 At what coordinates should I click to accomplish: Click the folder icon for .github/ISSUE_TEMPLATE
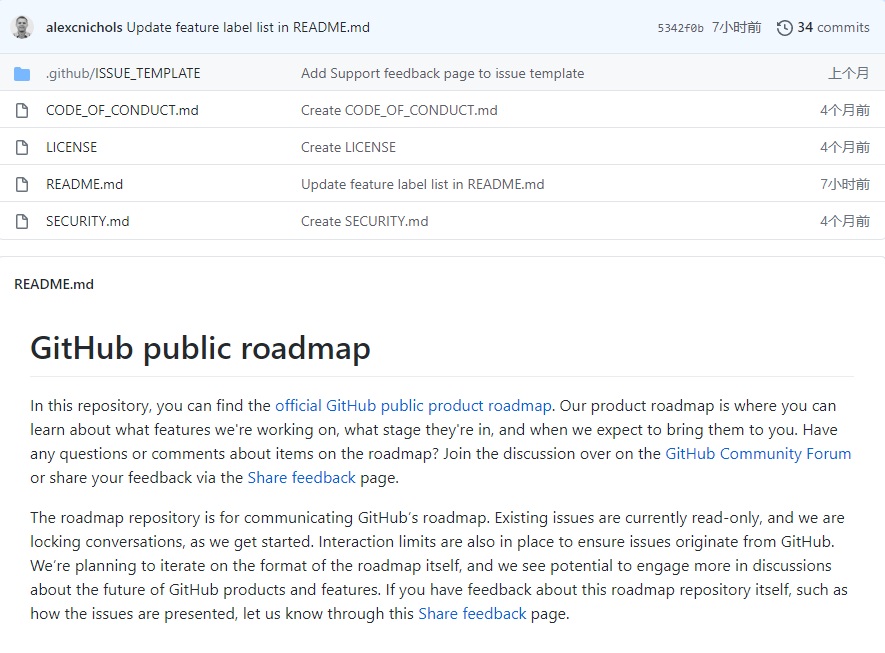(22, 73)
